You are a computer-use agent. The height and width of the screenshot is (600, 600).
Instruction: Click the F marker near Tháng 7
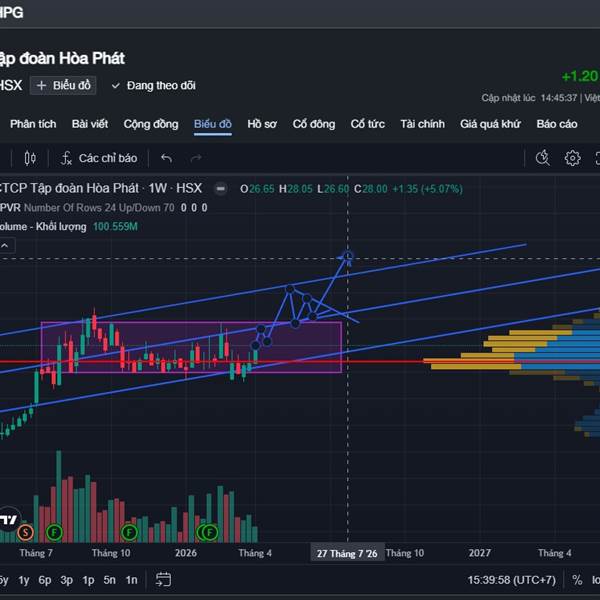[x=54, y=532]
